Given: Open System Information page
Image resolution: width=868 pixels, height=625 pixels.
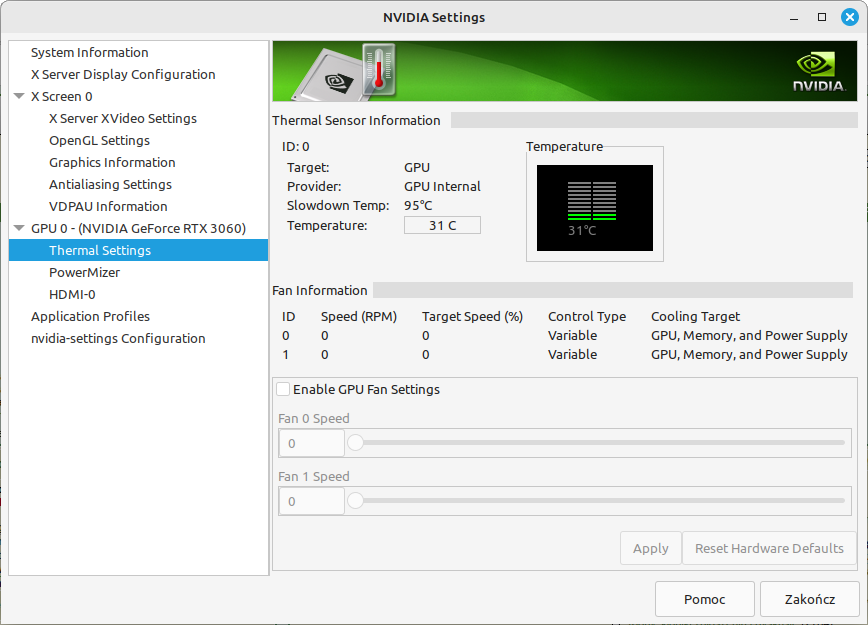Looking at the screenshot, I should pos(88,52).
